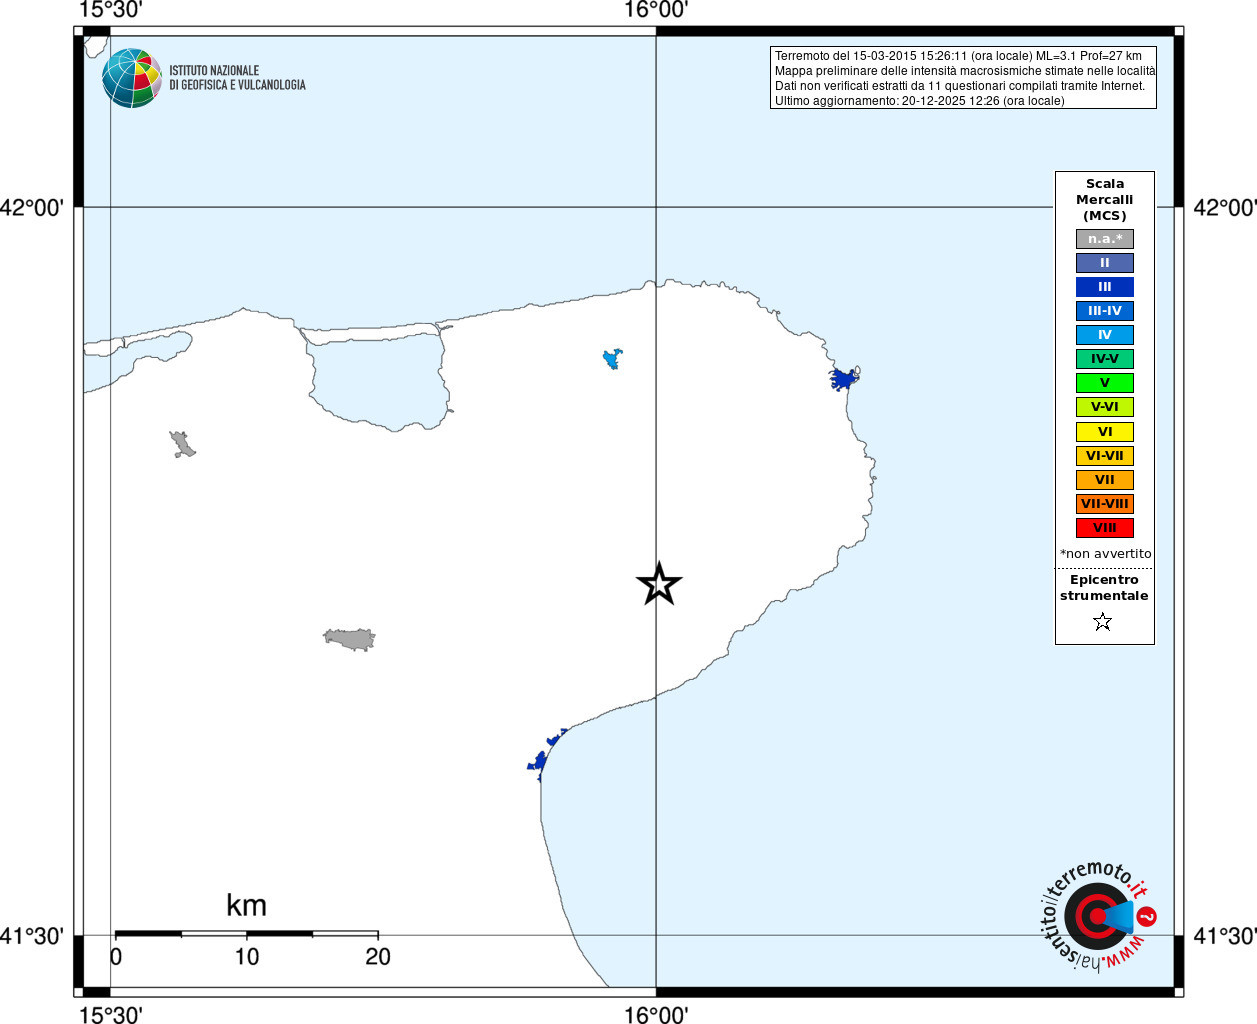The height and width of the screenshot is (1024, 1257).
Task: Select the V-VI legend swatch
Action: point(1105,407)
